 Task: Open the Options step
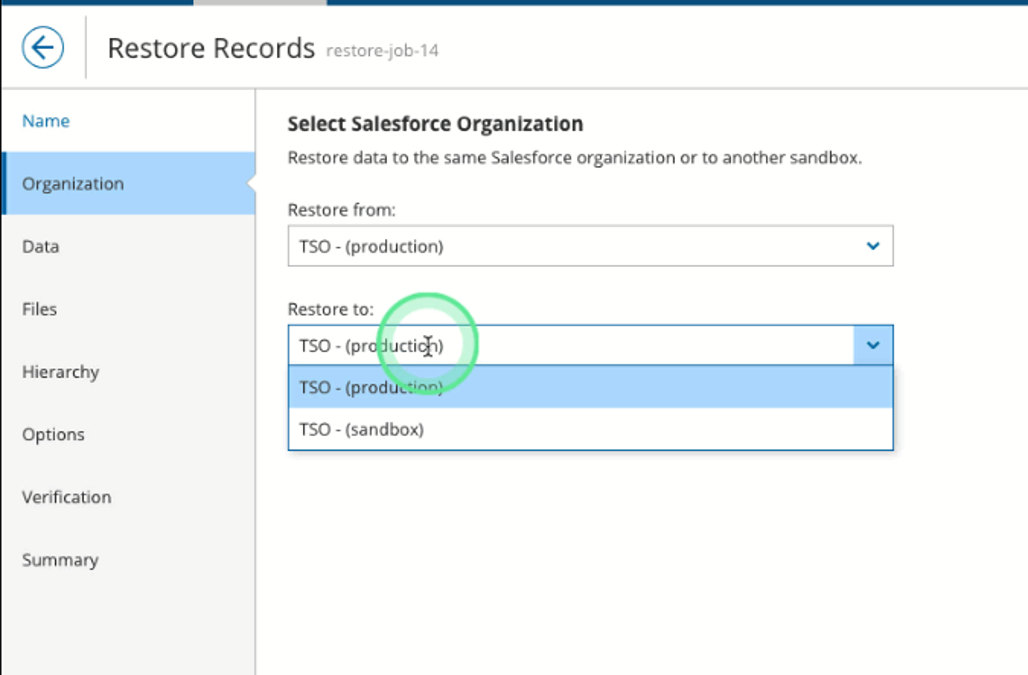pyautogui.click(x=53, y=434)
